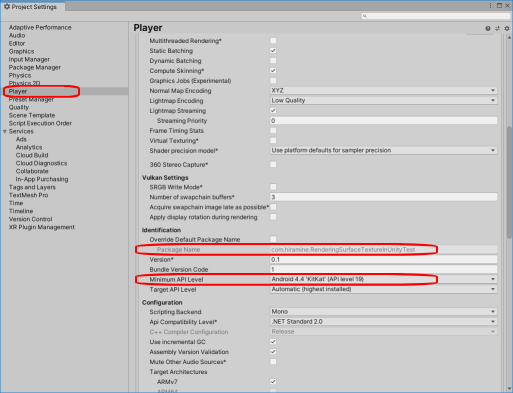Click the Player panel vertical scrollbar
513x393 pixels.
(509, 182)
